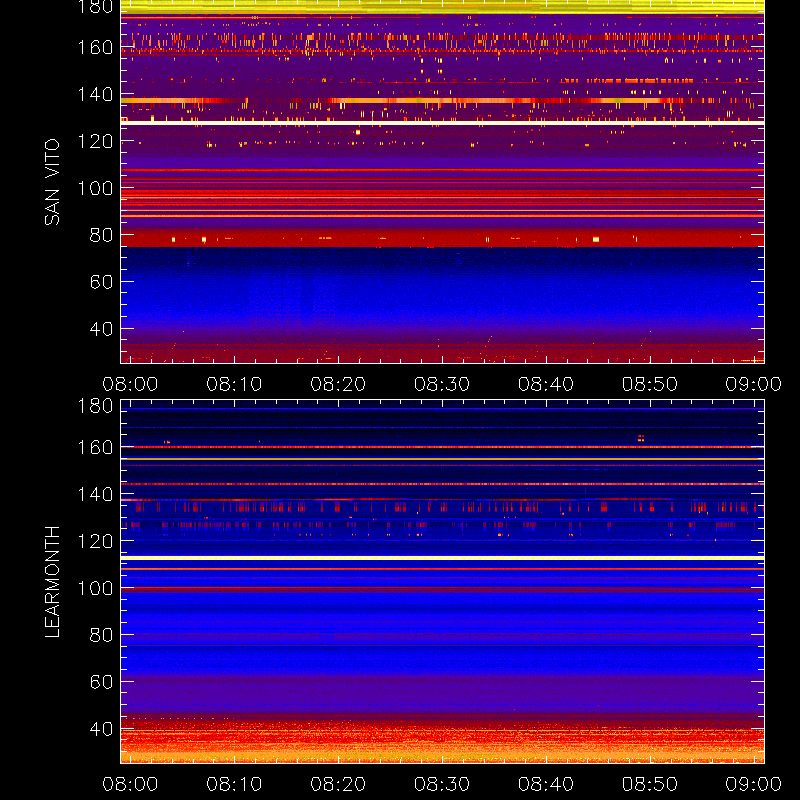Viewport: 800px width, 800px height.
Task: Click the 160 frequency label on Learmonth plot
Action: coord(95,447)
